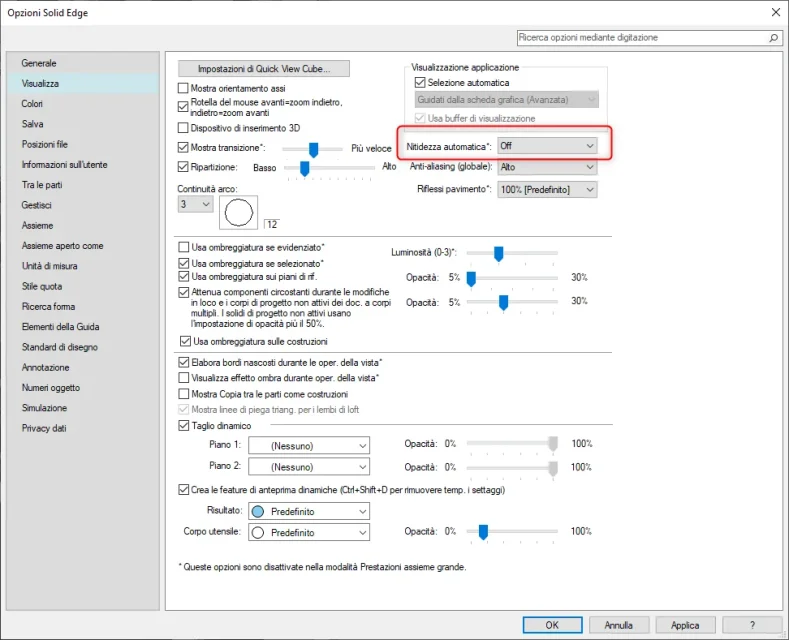Enable Mostra orientamento assi checkbox
789x640 pixels.
(183, 88)
